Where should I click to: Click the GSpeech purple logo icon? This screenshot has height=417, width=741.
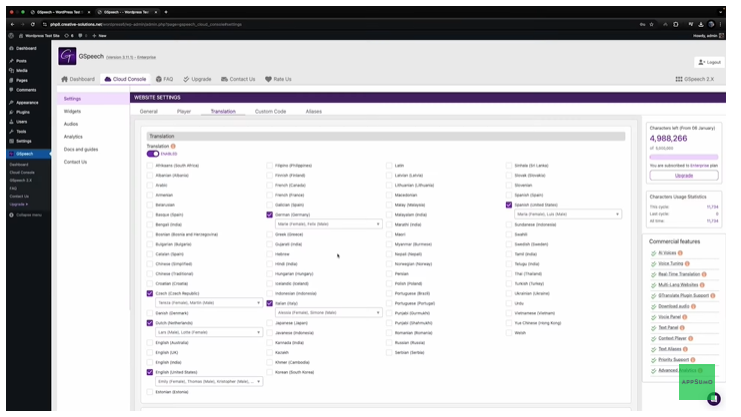[67, 57]
